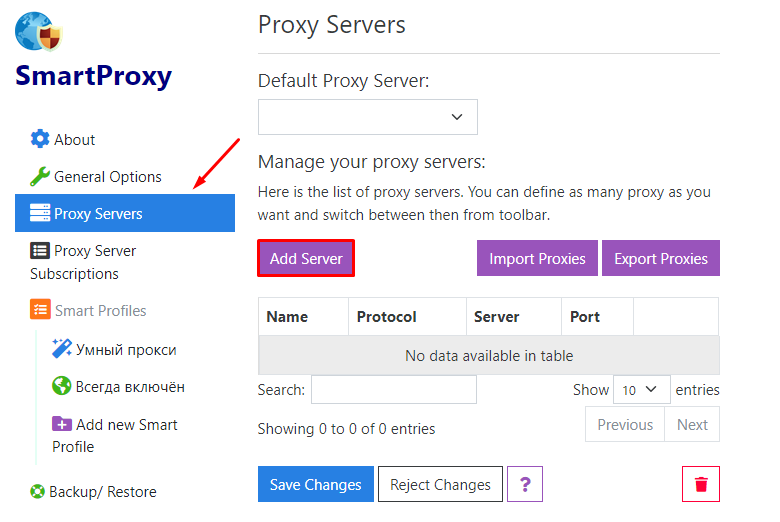
Task: Open Backup/ Restore section
Action: click(x=102, y=492)
